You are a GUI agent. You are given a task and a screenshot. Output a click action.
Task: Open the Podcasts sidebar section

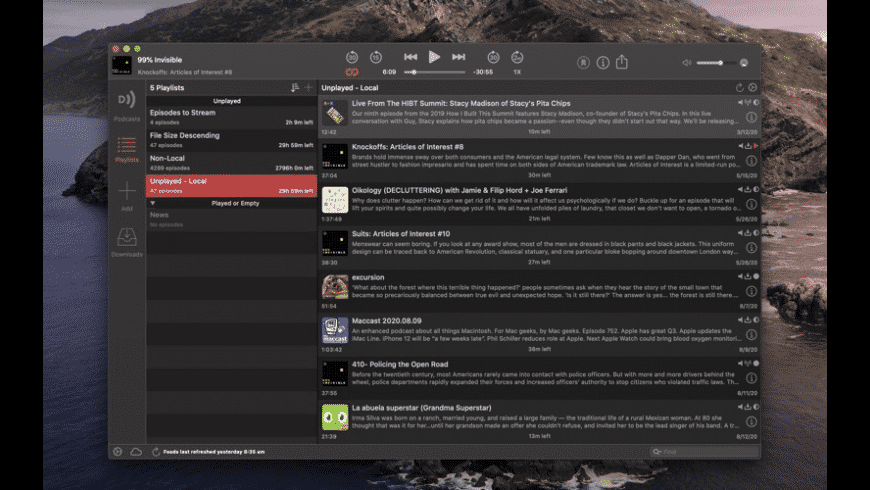(x=127, y=105)
